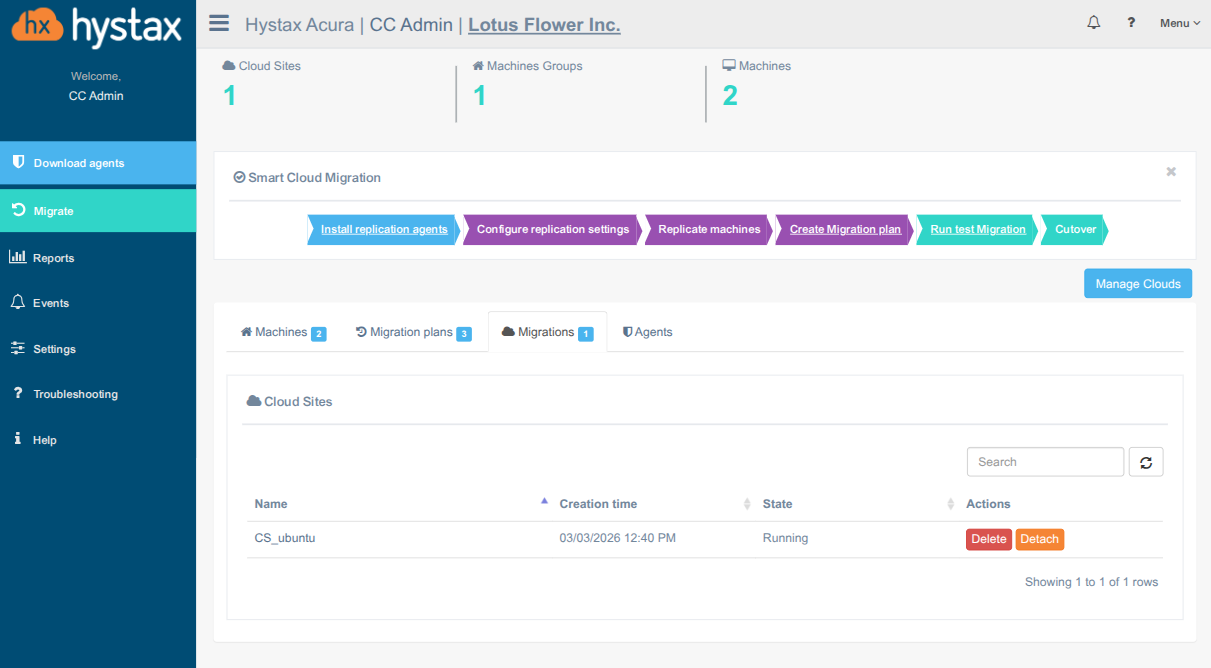Click the Cloud Sites panel heading
Image resolution: width=1211 pixels, height=668 pixels.
[x=289, y=402]
